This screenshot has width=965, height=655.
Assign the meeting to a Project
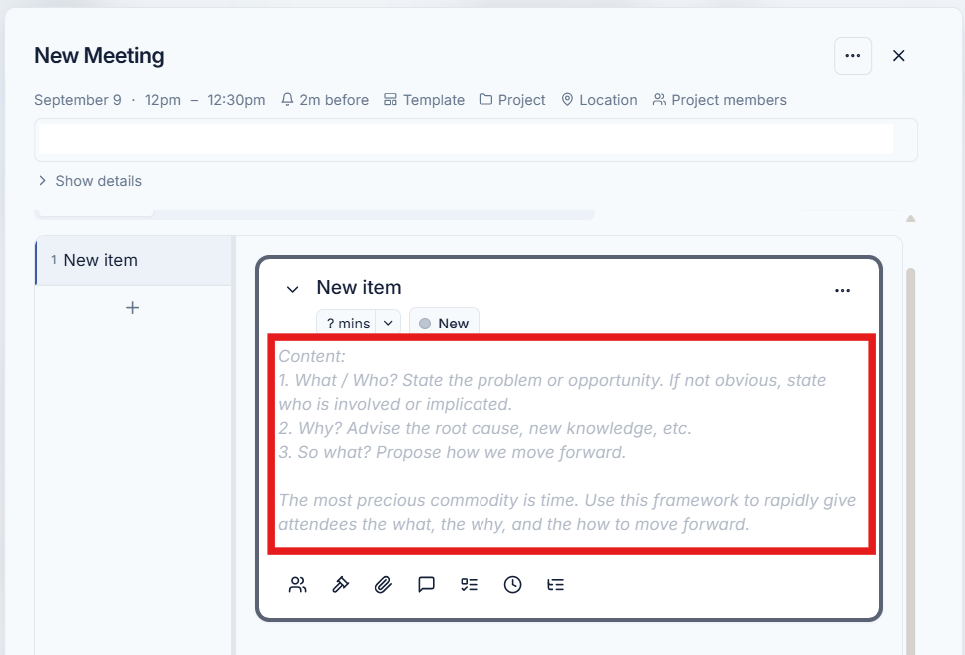(x=512, y=100)
